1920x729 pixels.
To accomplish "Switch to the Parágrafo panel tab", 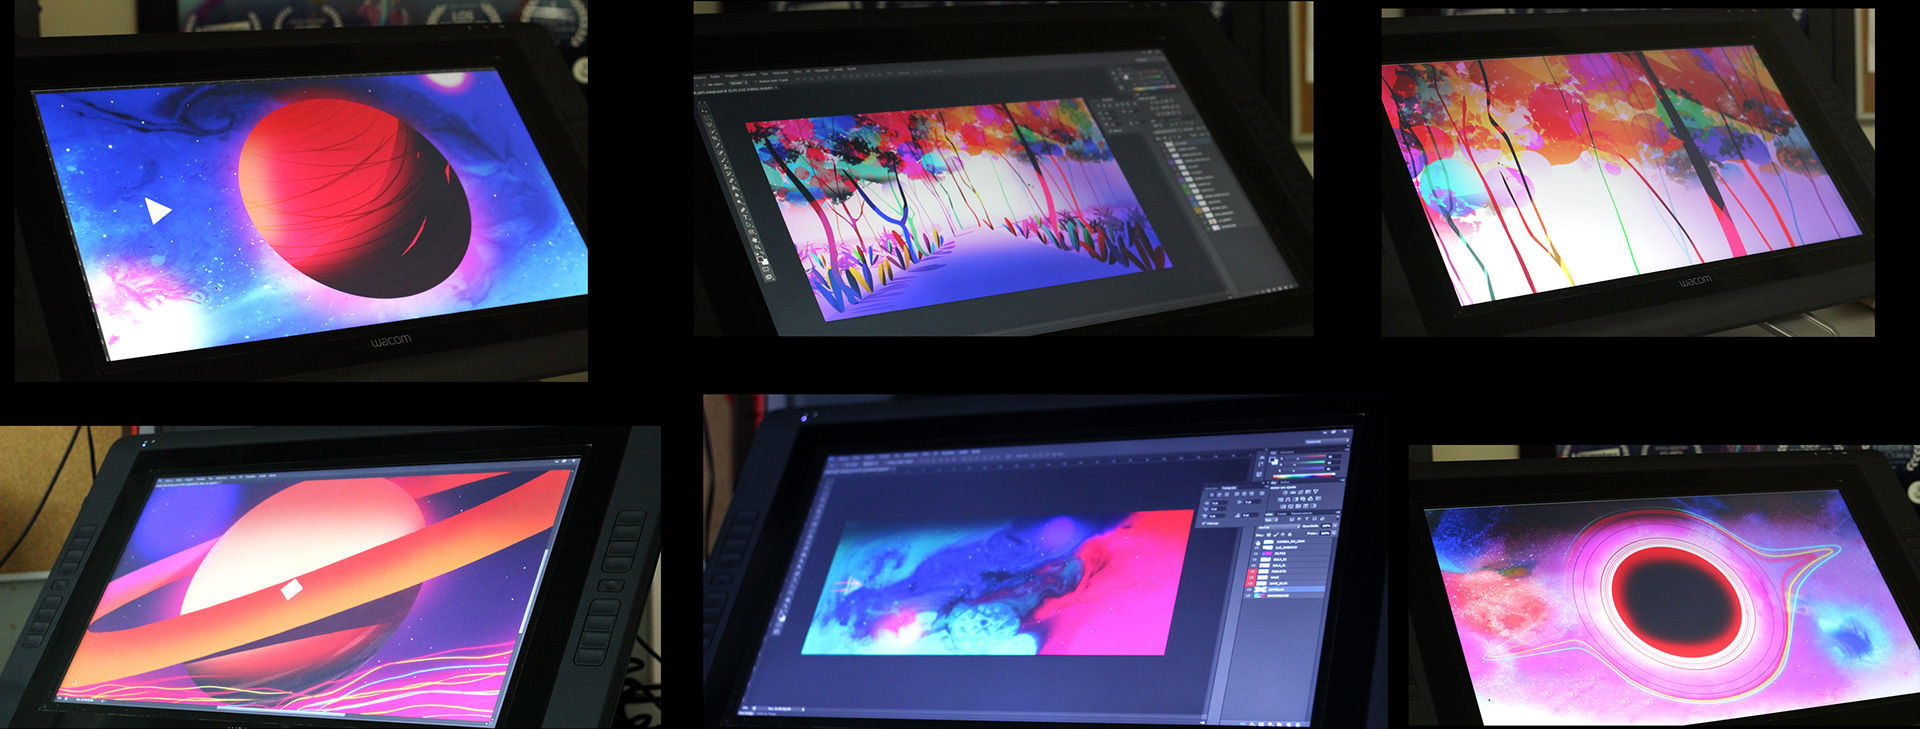I will pyautogui.click(x=1229, y=488).
